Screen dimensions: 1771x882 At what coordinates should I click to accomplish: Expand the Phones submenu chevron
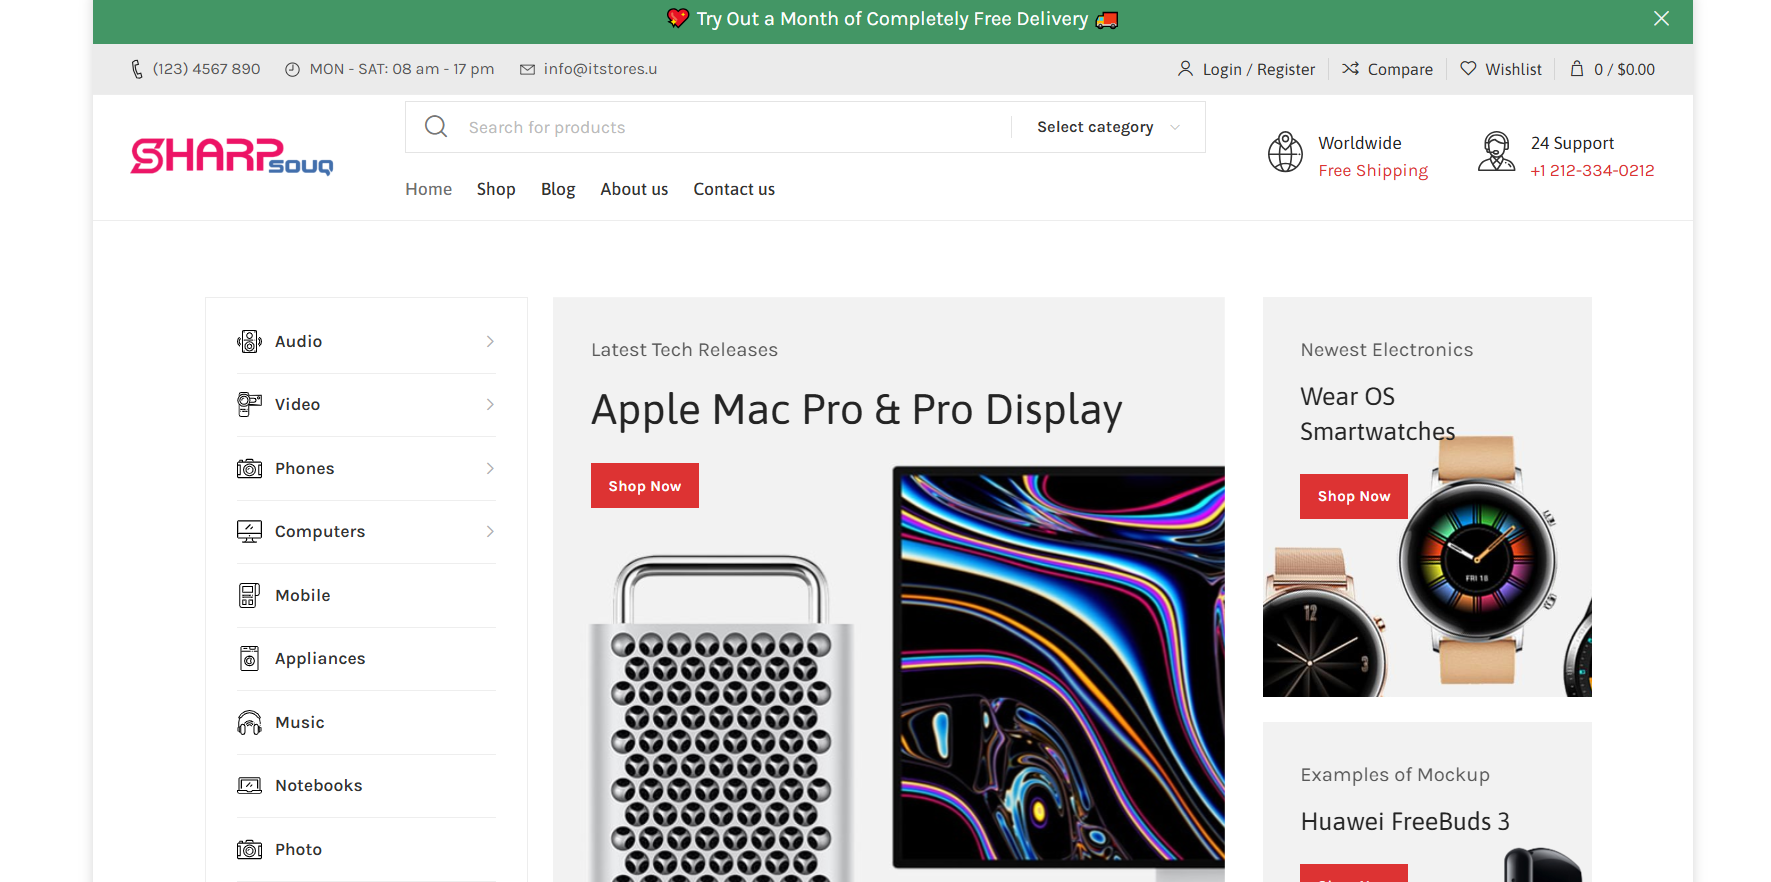[x=490, y=469]
